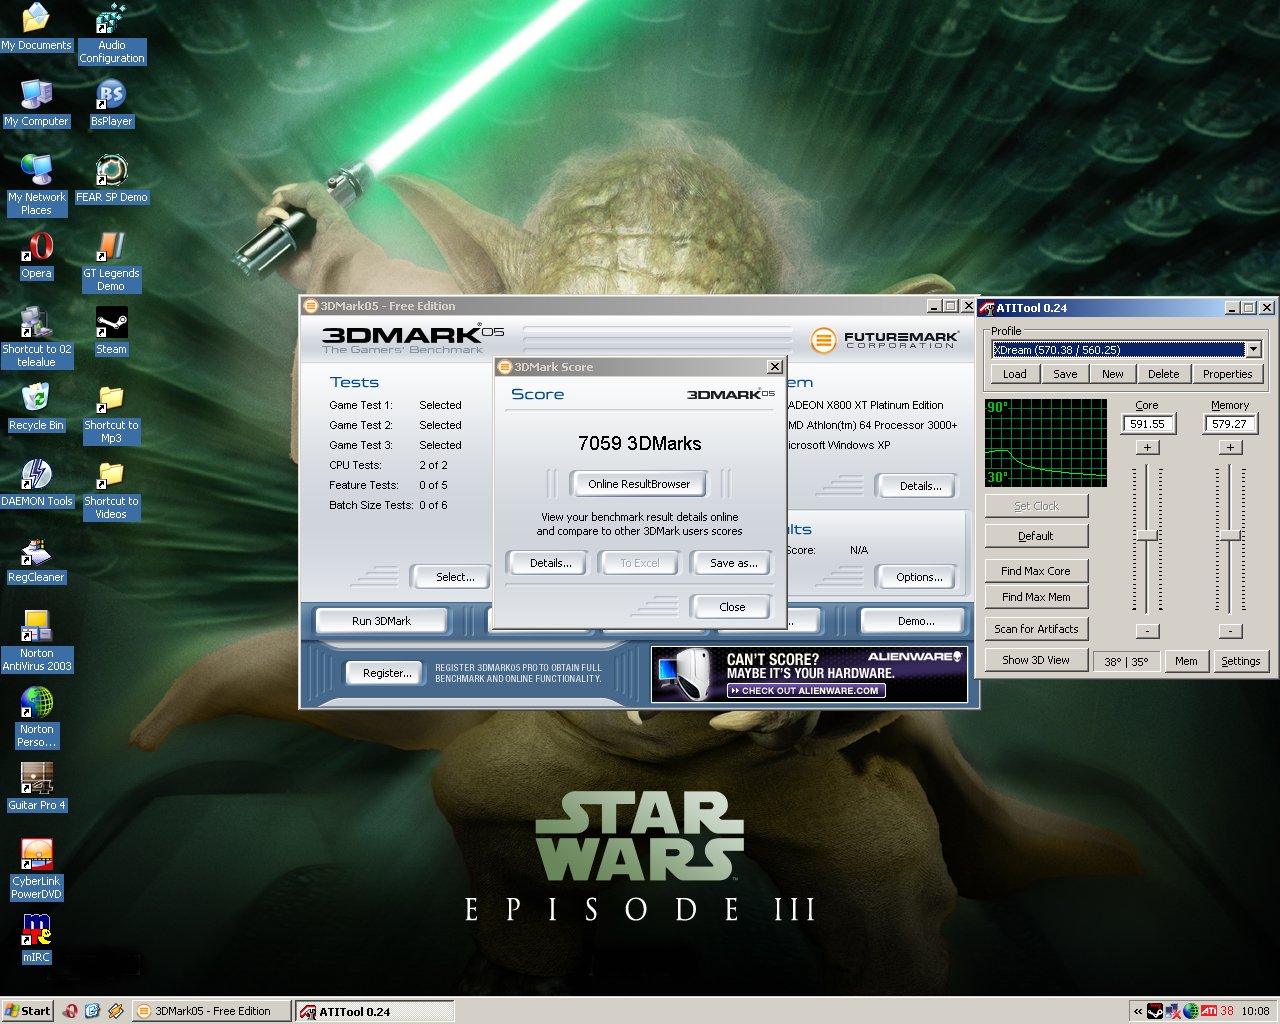This screenshot has width=1280, height=1024.
Task: Click the Core clock plus stepper
Action: click(x=1147, y=447)
